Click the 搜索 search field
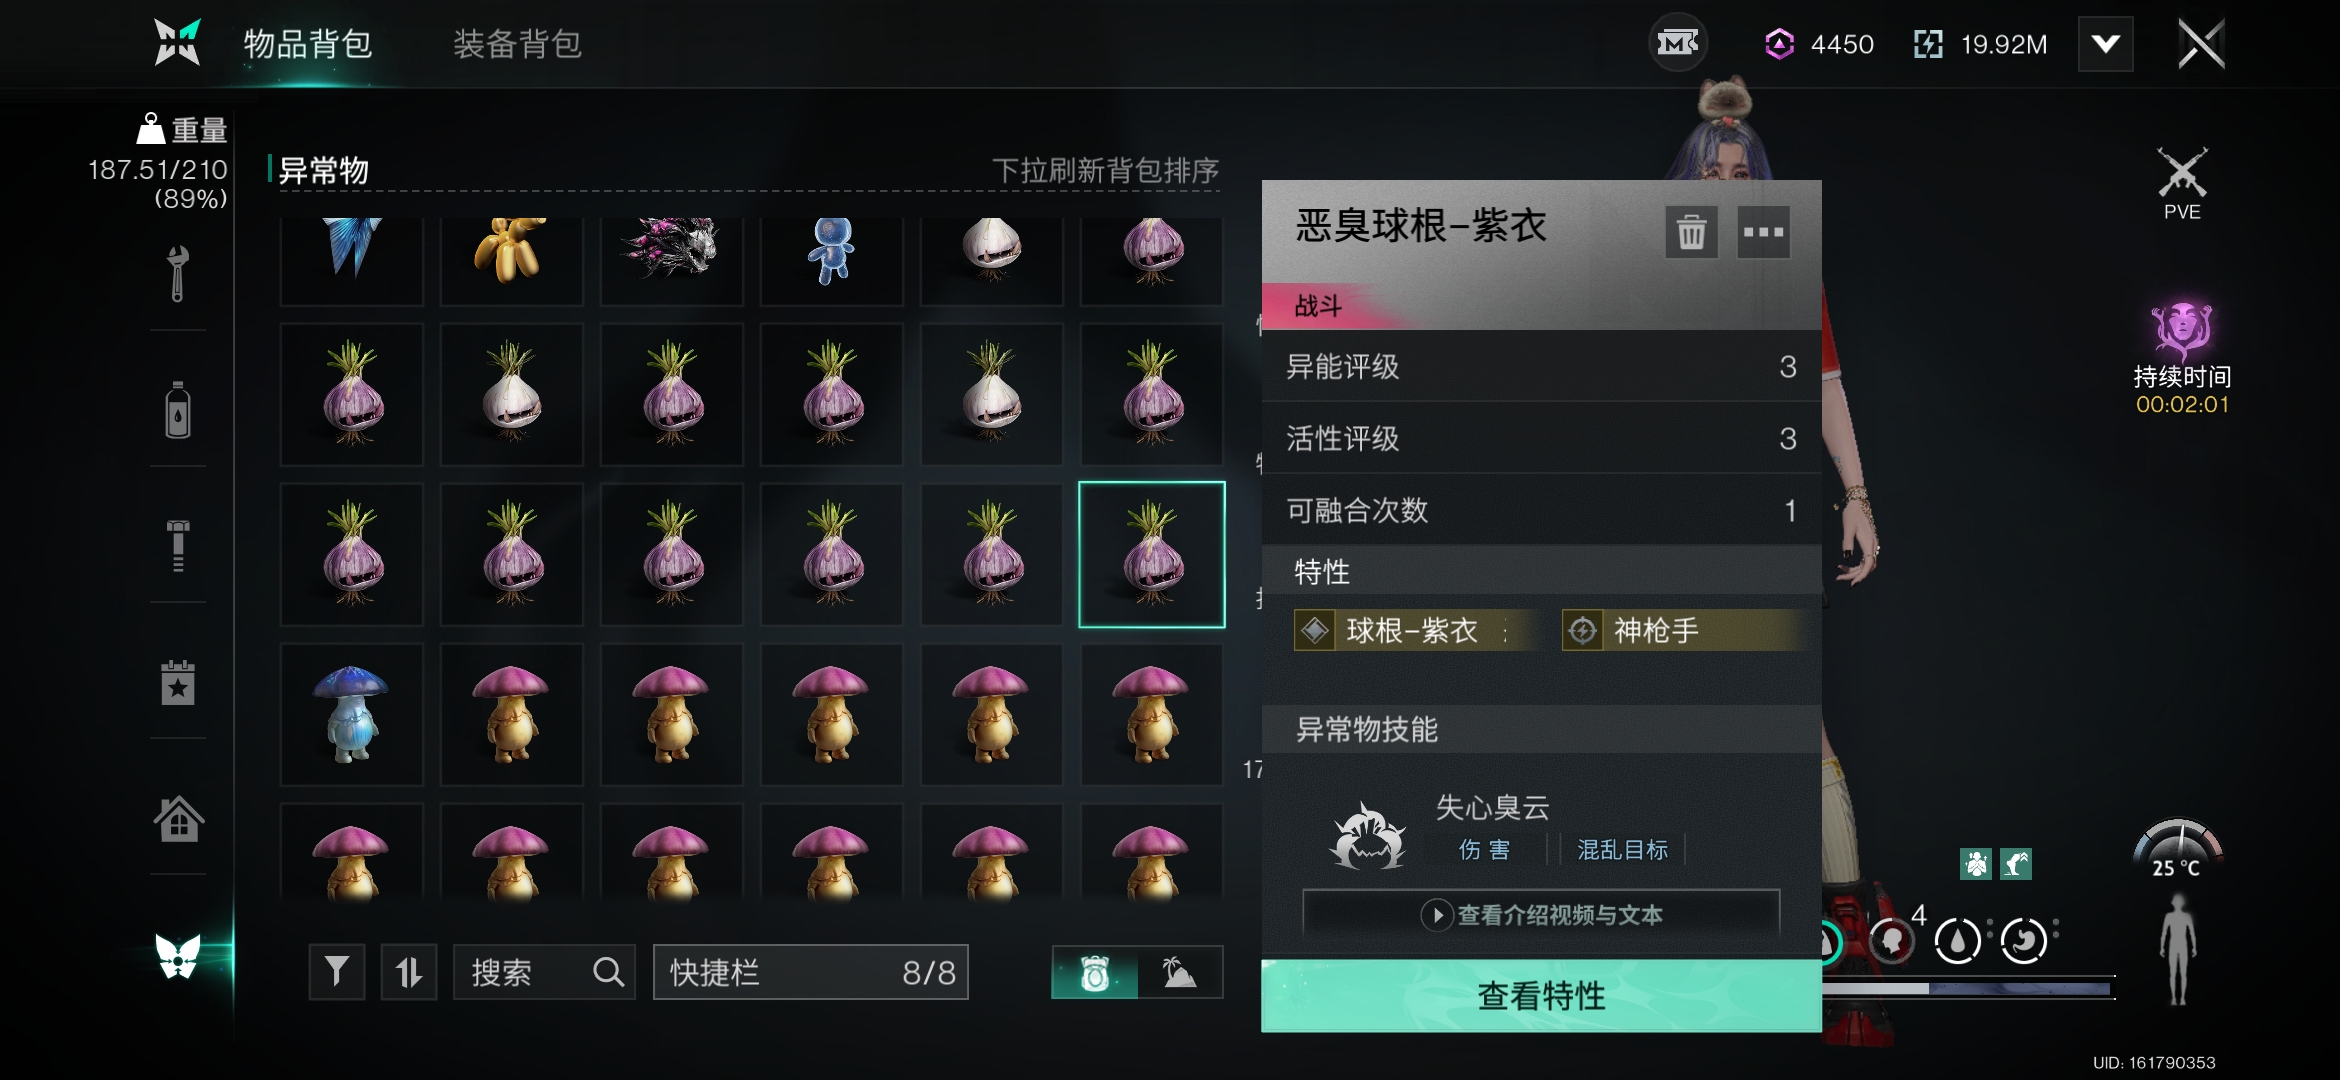Image resolution: width=2340 pixels, height=1080 pixels. pos(545,972)
